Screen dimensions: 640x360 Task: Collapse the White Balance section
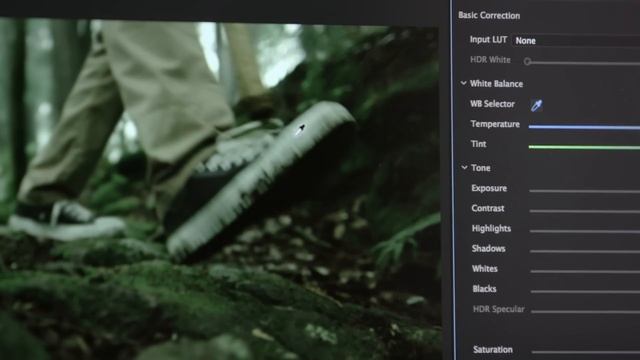[x=463, y=83]
